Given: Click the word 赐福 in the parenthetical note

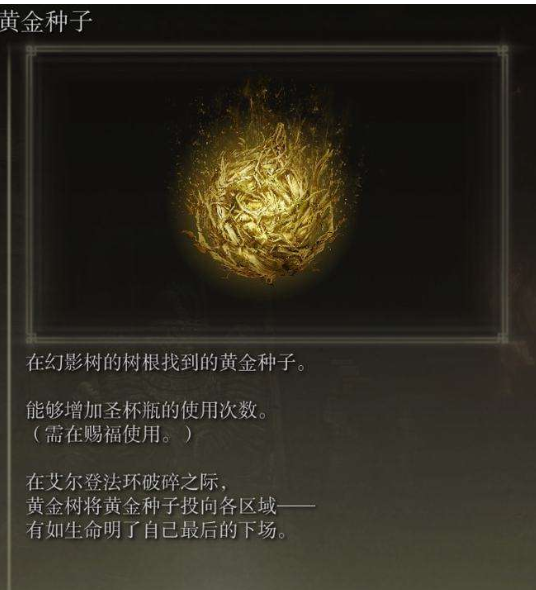Looking at the screenshot, I should click(103, 433).
